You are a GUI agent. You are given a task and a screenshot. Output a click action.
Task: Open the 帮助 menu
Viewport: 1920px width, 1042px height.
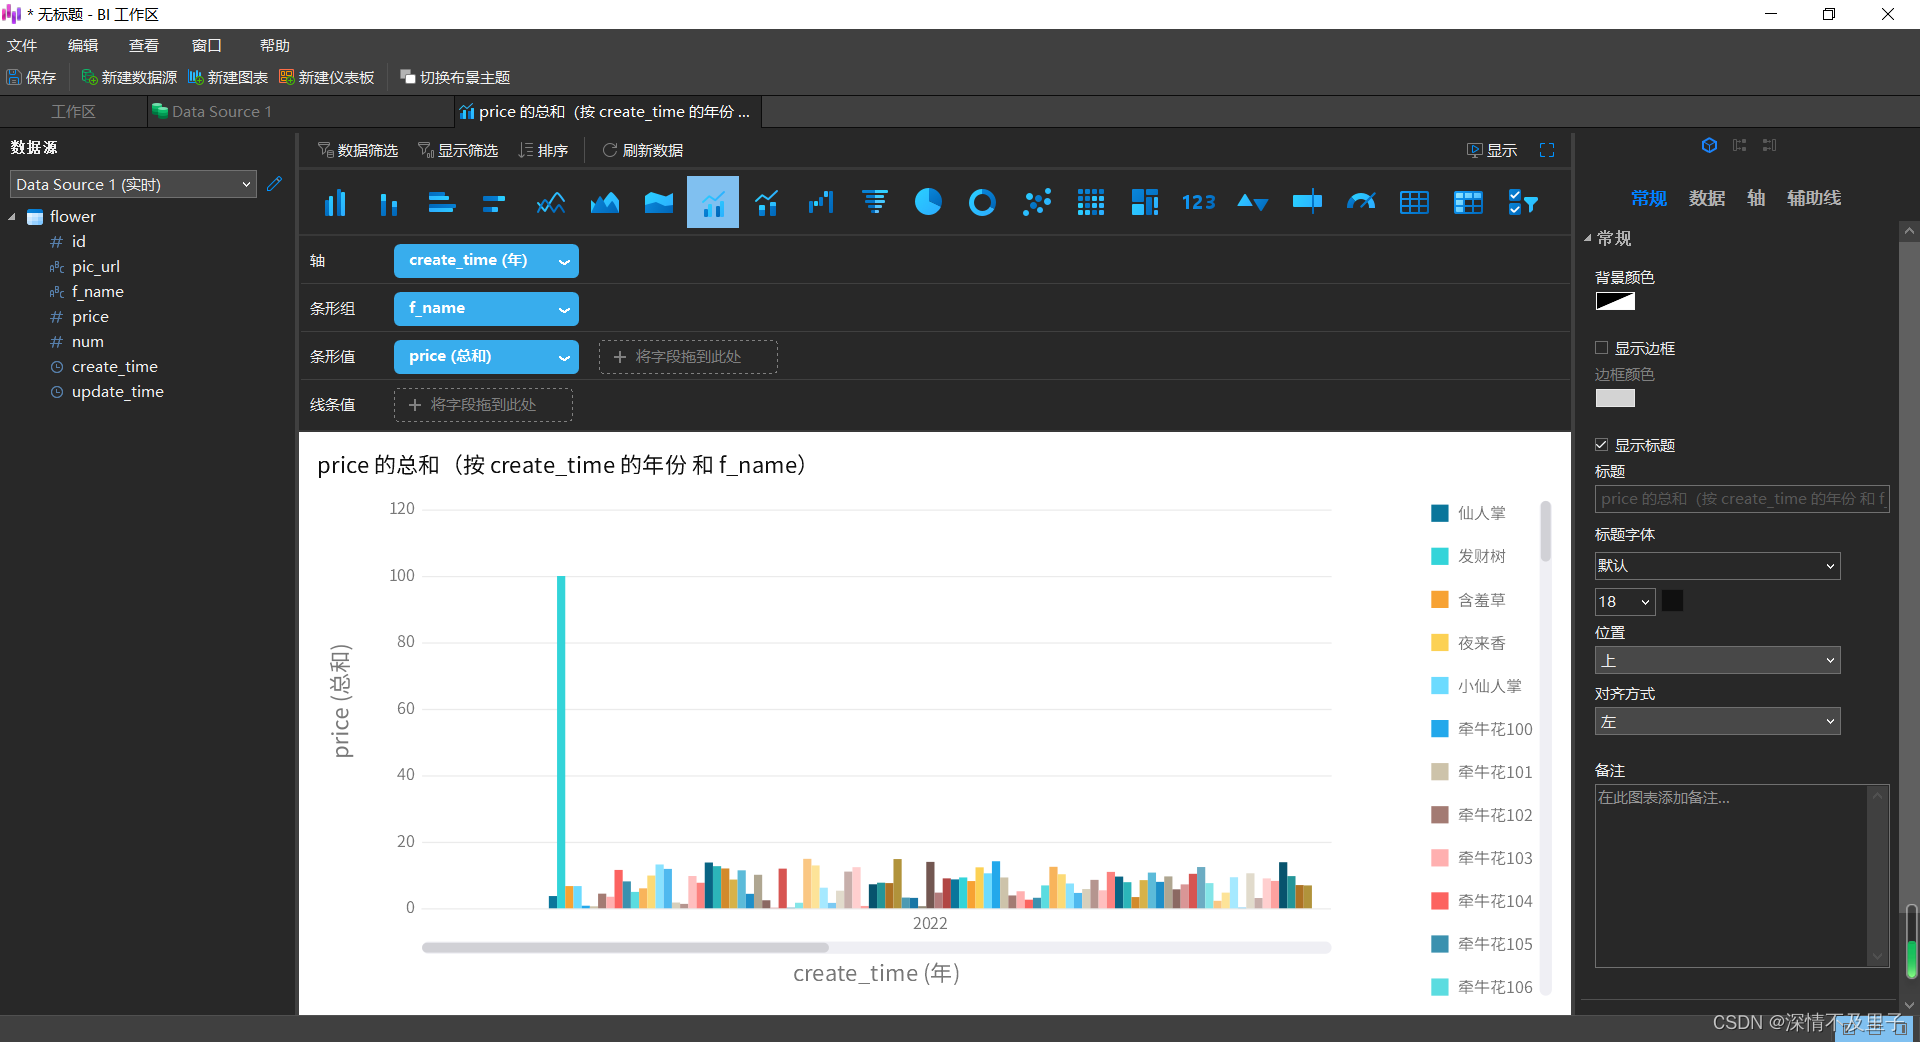275,46
